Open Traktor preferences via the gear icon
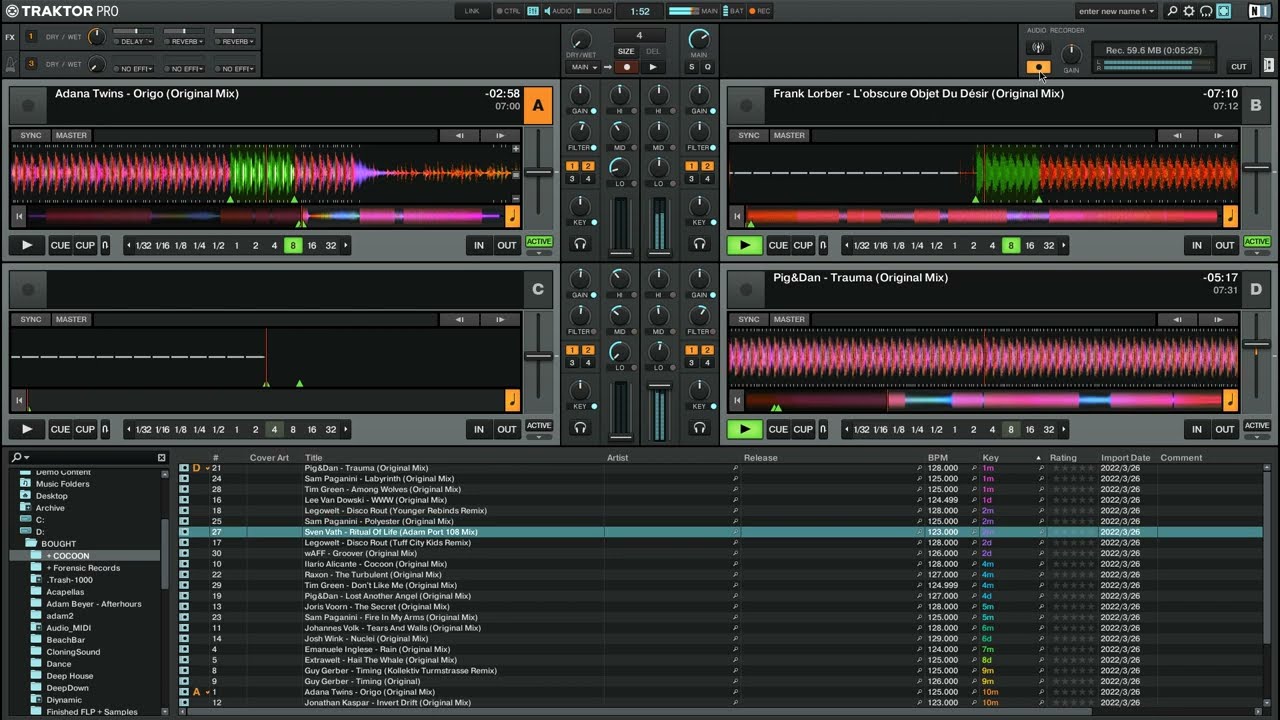This screenshot has width=1280, height=720. point(1190,11)
